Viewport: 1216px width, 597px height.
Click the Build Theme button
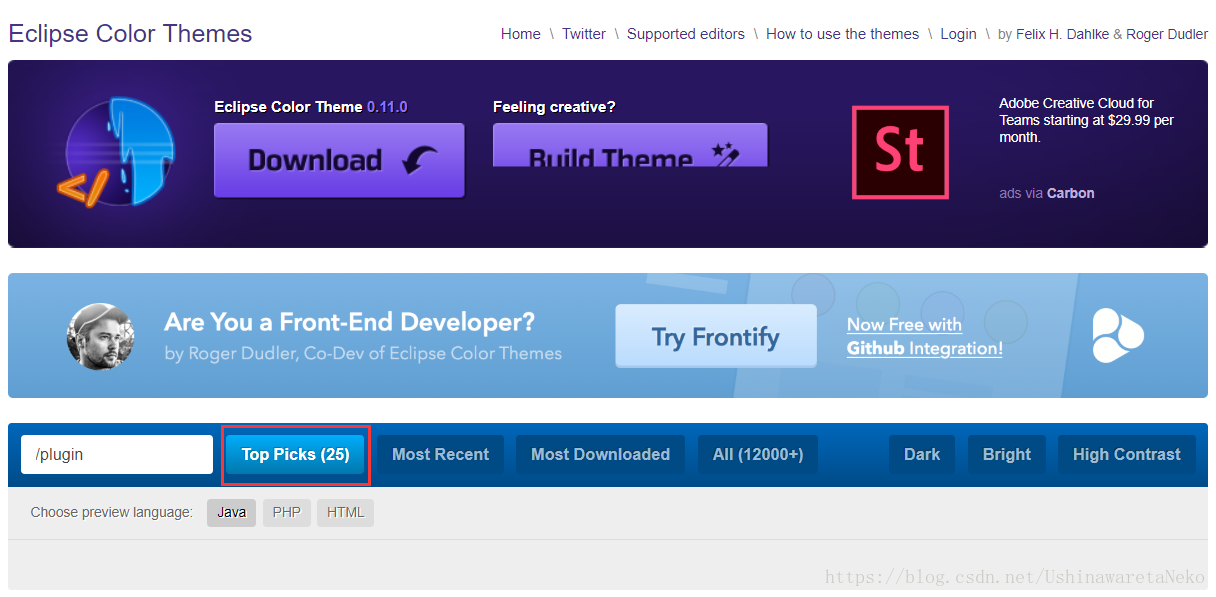[630, 146]
